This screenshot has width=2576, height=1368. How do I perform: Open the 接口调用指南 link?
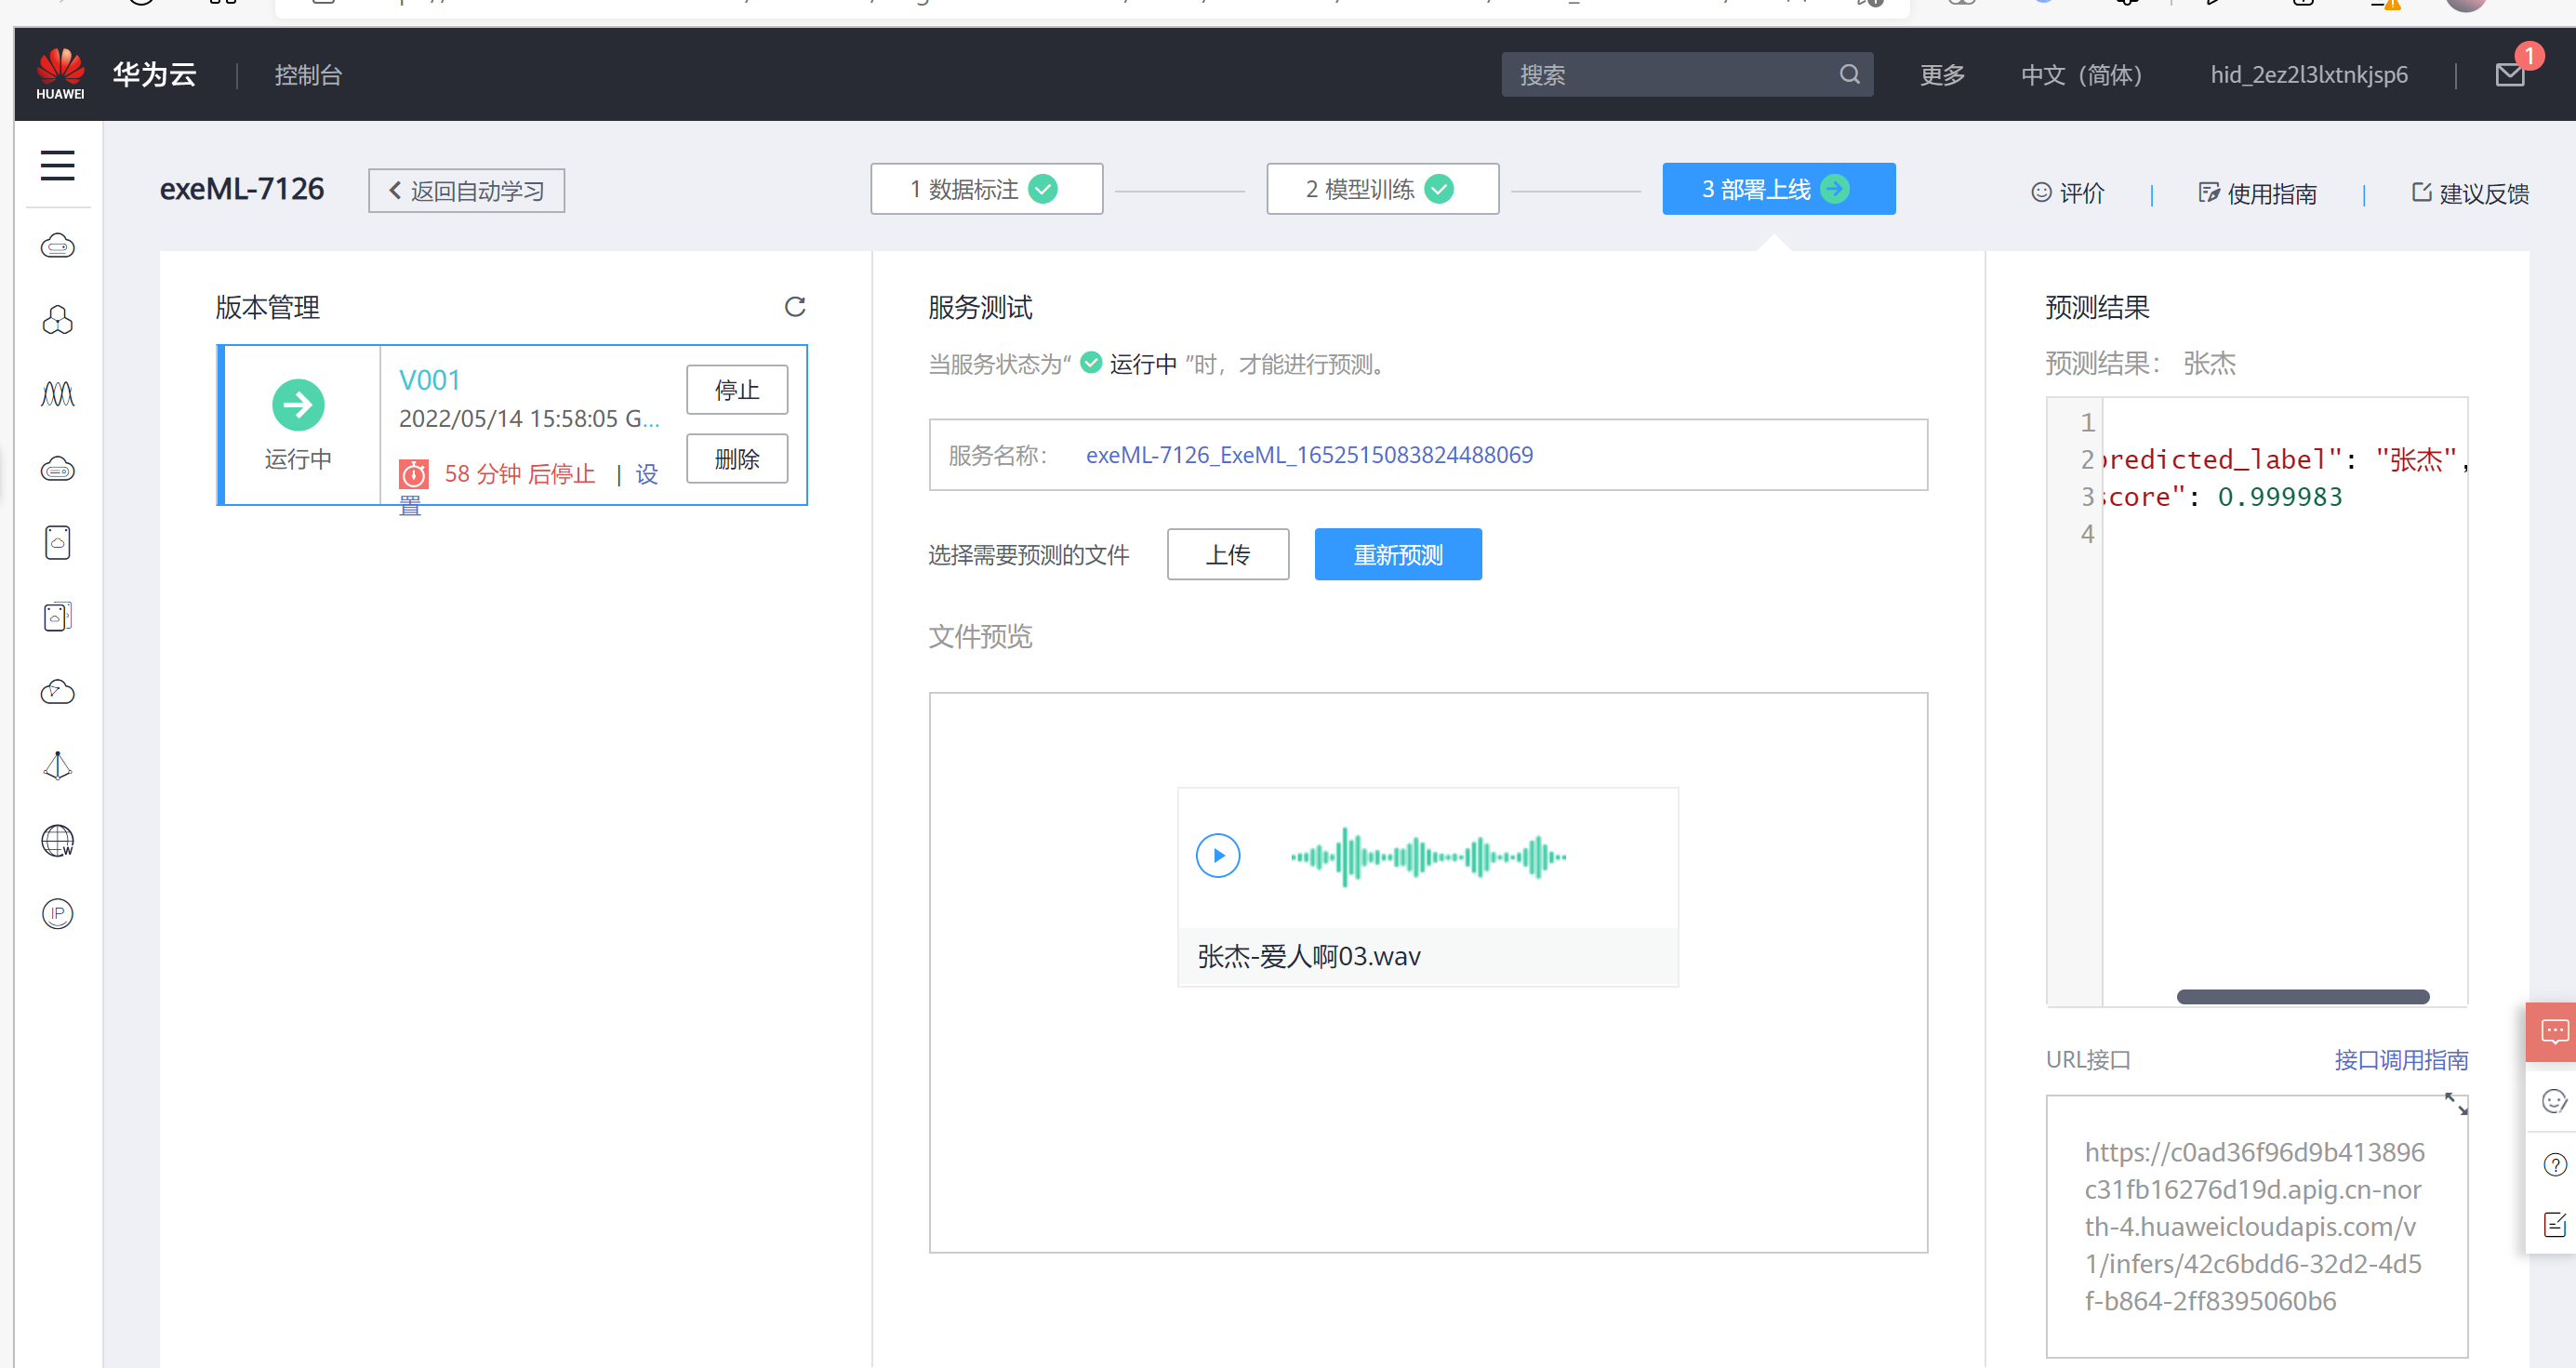[2400, 1060]
